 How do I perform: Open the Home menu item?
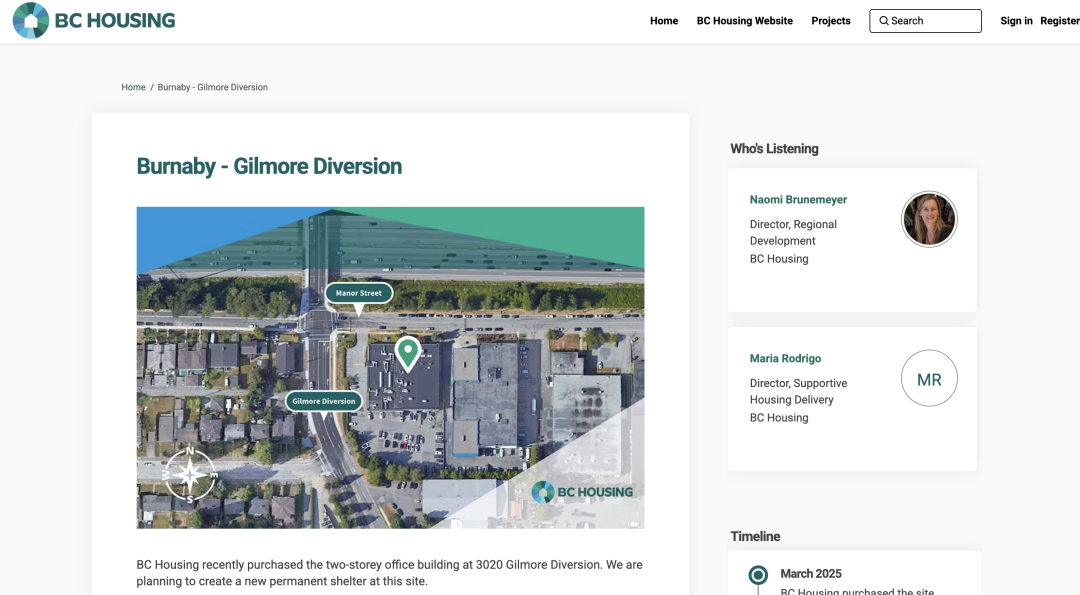tap(664, 21)
